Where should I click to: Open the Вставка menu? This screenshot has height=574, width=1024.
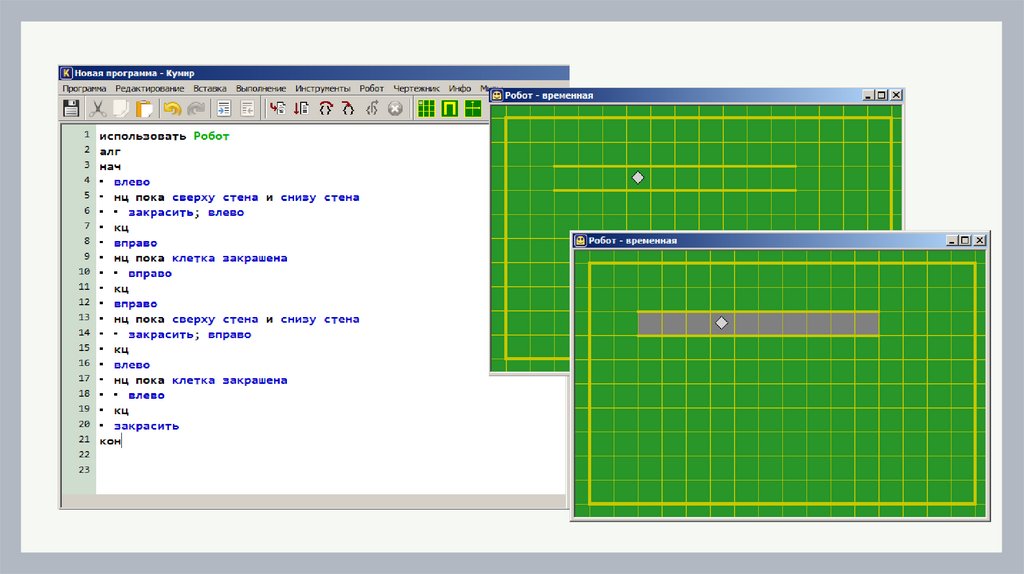210,88
